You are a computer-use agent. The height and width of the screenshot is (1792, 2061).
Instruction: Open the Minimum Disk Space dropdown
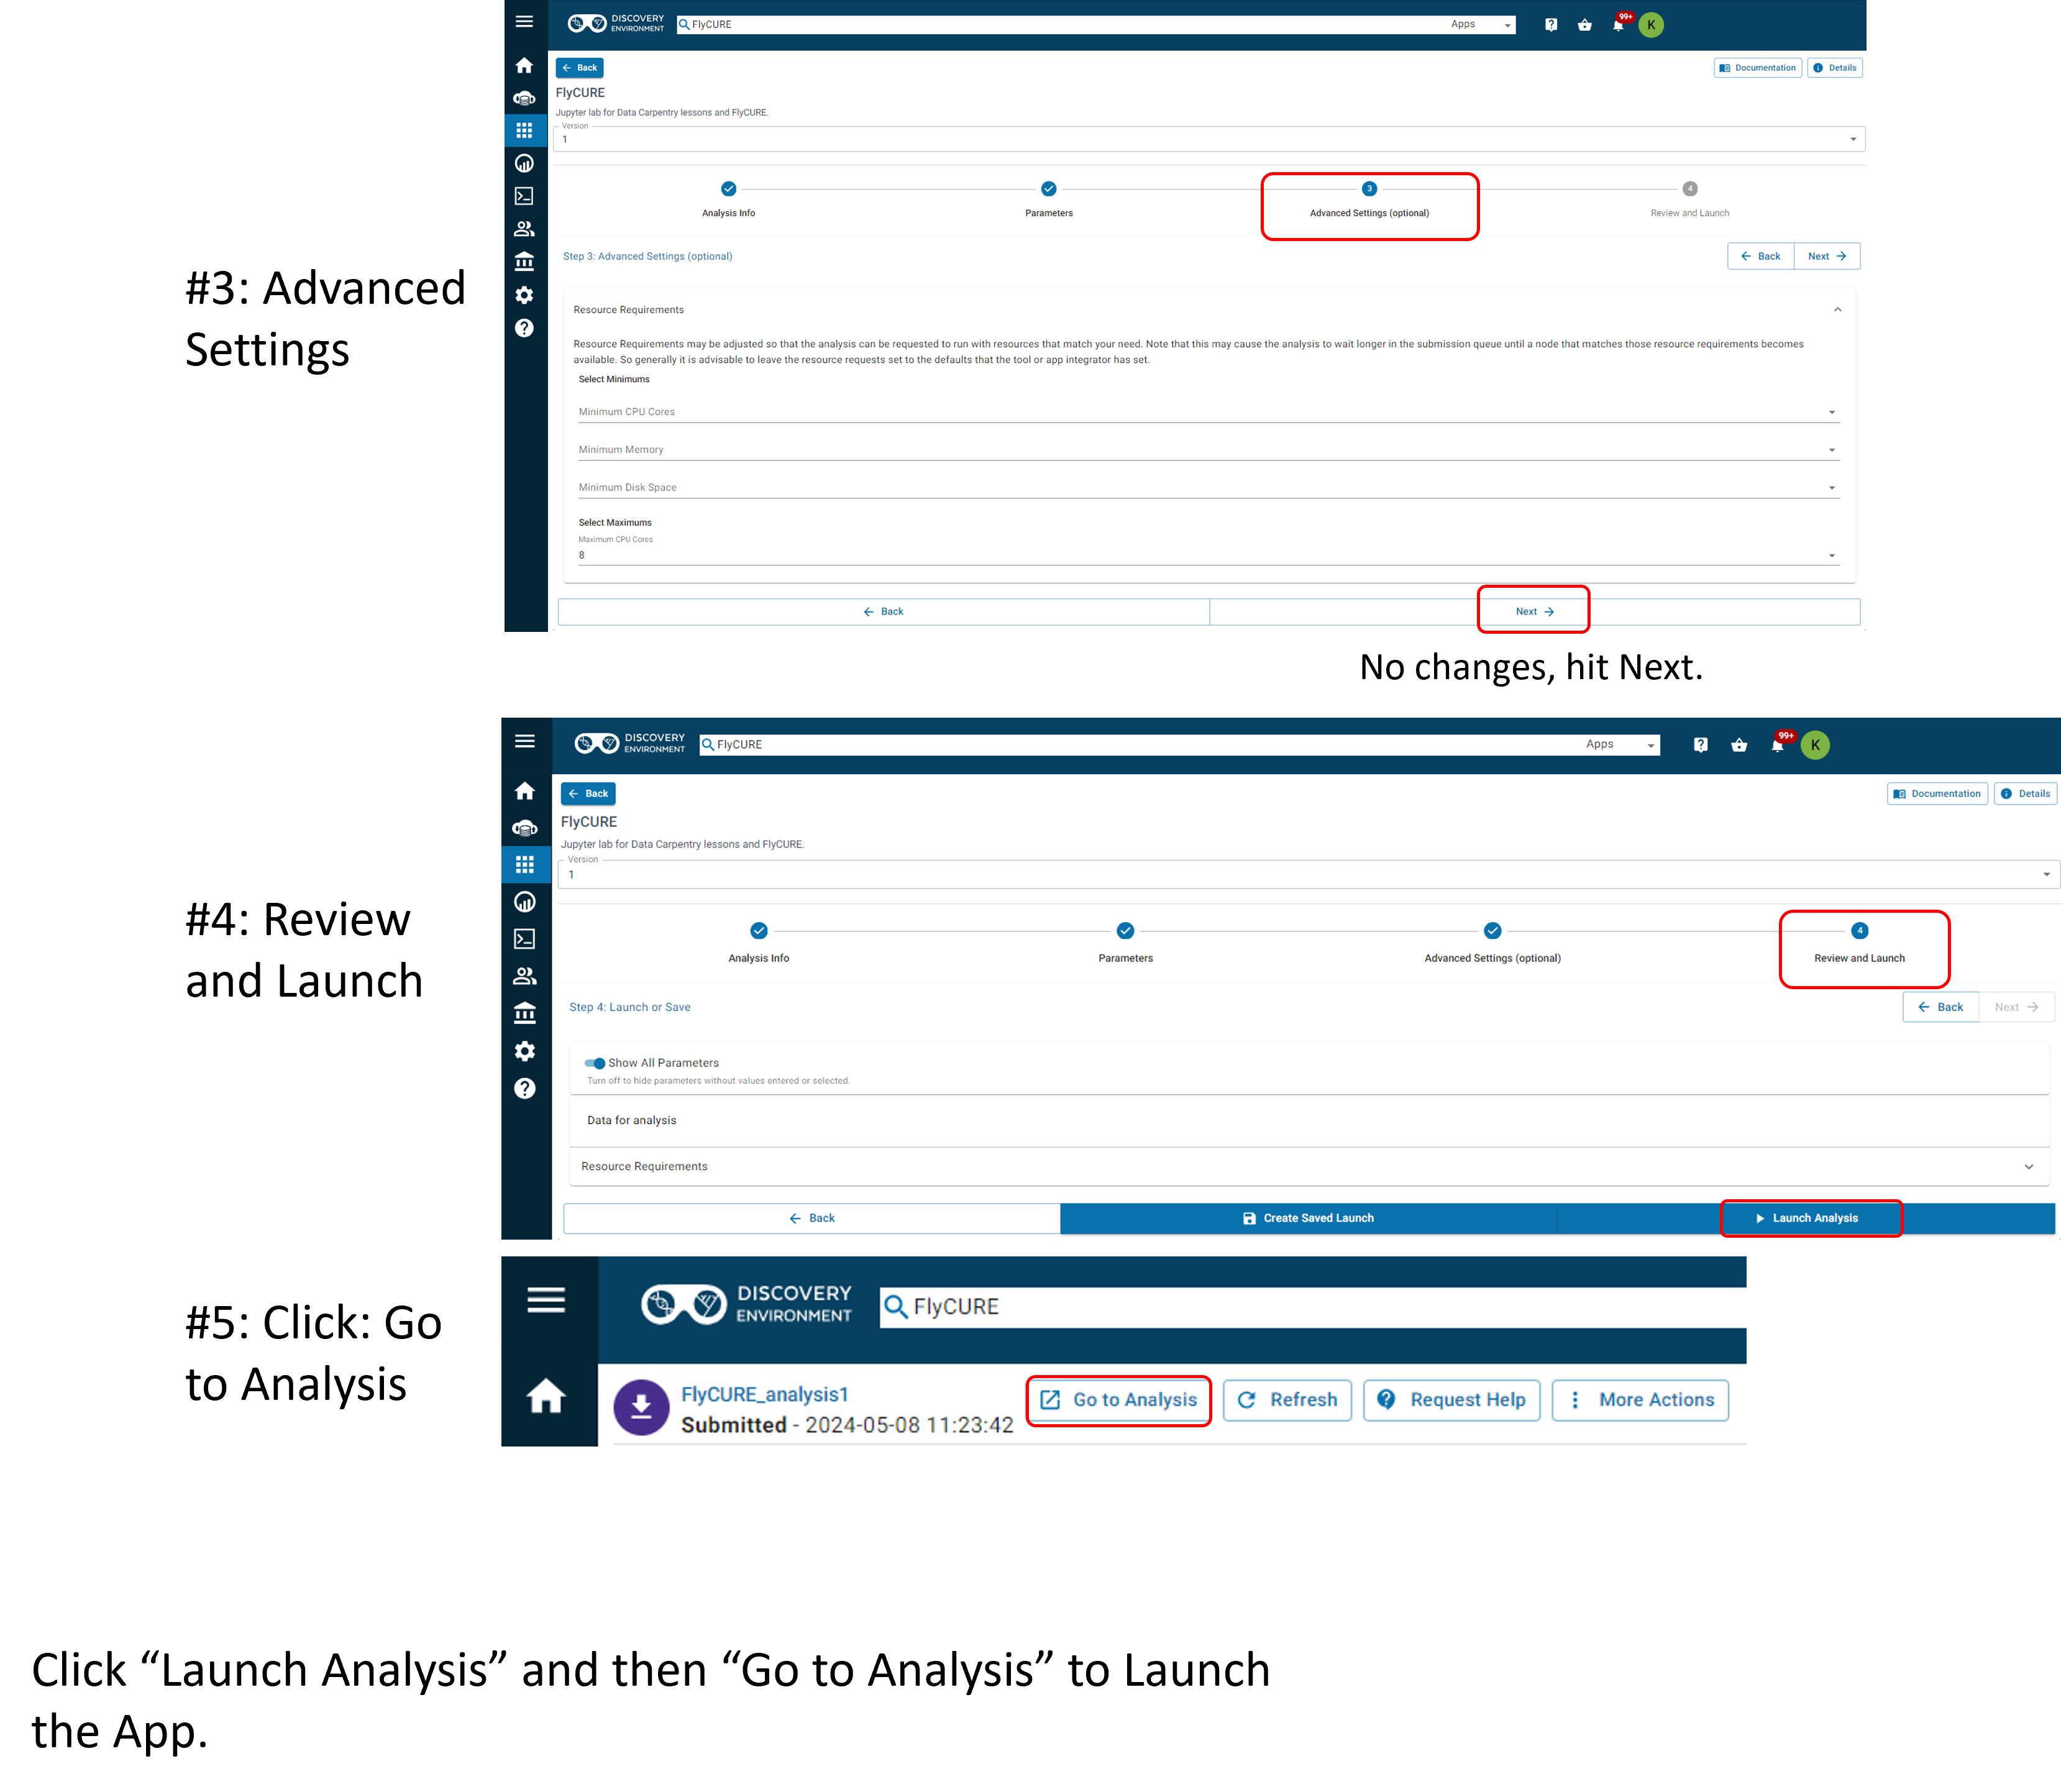coord(1208,488)
